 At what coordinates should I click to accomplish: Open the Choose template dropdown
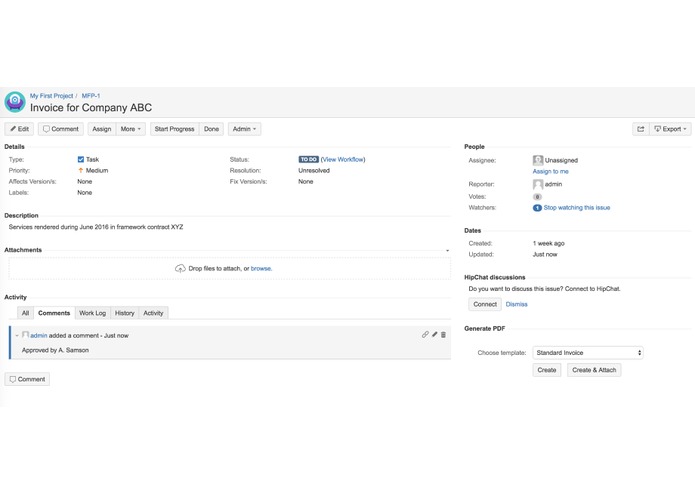tap(588, 353)
